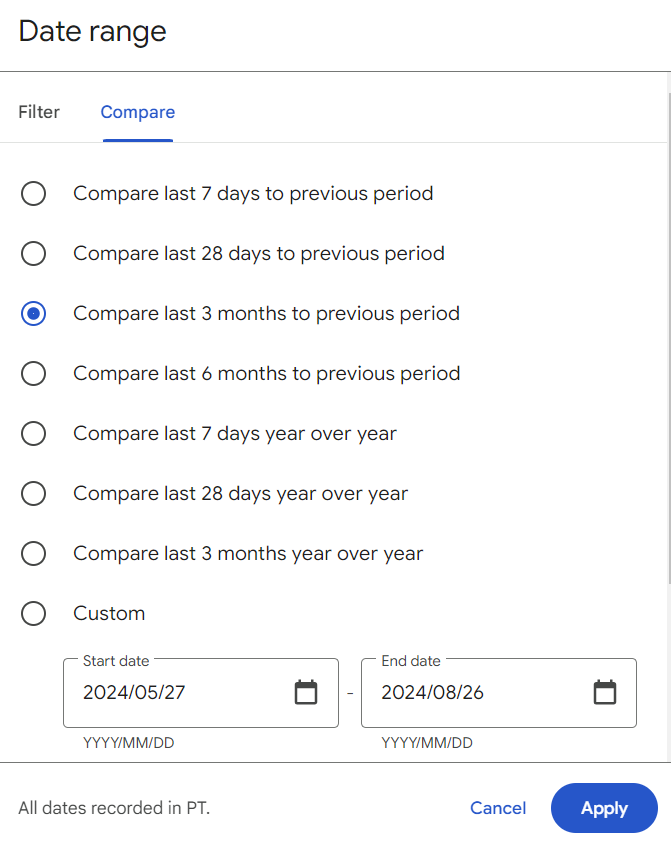671x851 pixels.
Task: Click the Apply button
Action: pyautogui.click(x=604, y=808)
